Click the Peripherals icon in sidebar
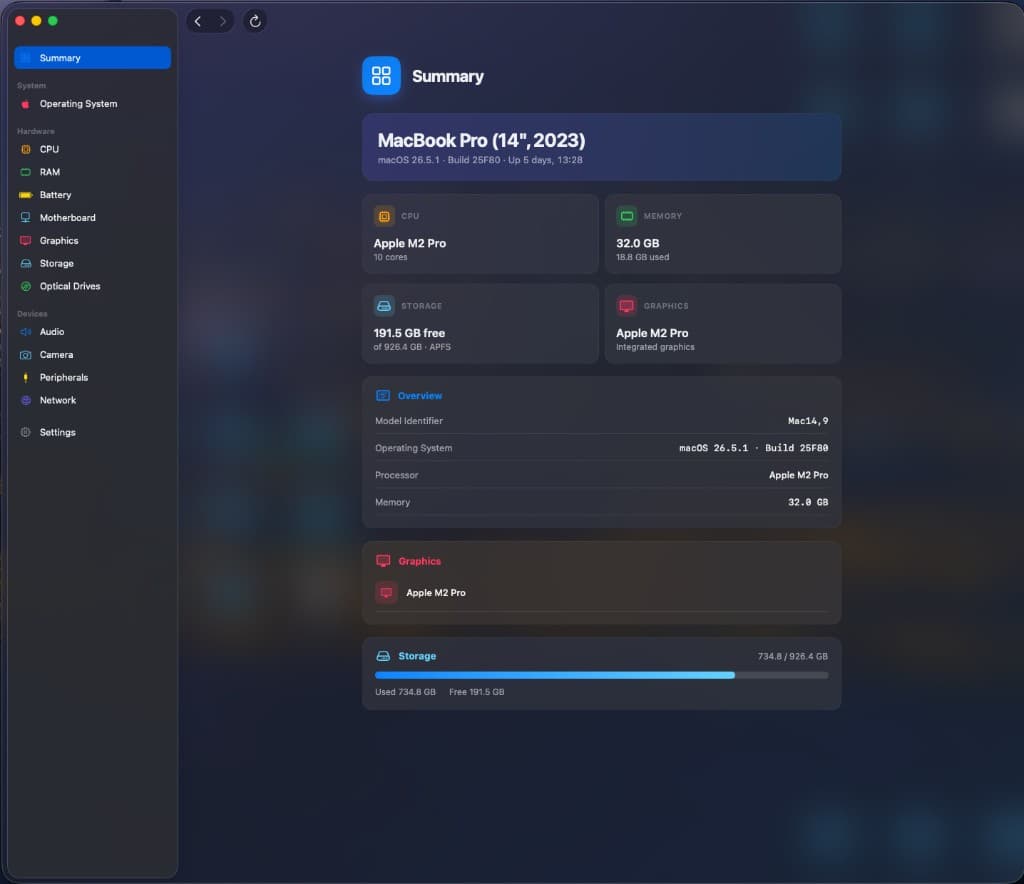The height and width of the screenshot is (884, 1024). [25, 378]
